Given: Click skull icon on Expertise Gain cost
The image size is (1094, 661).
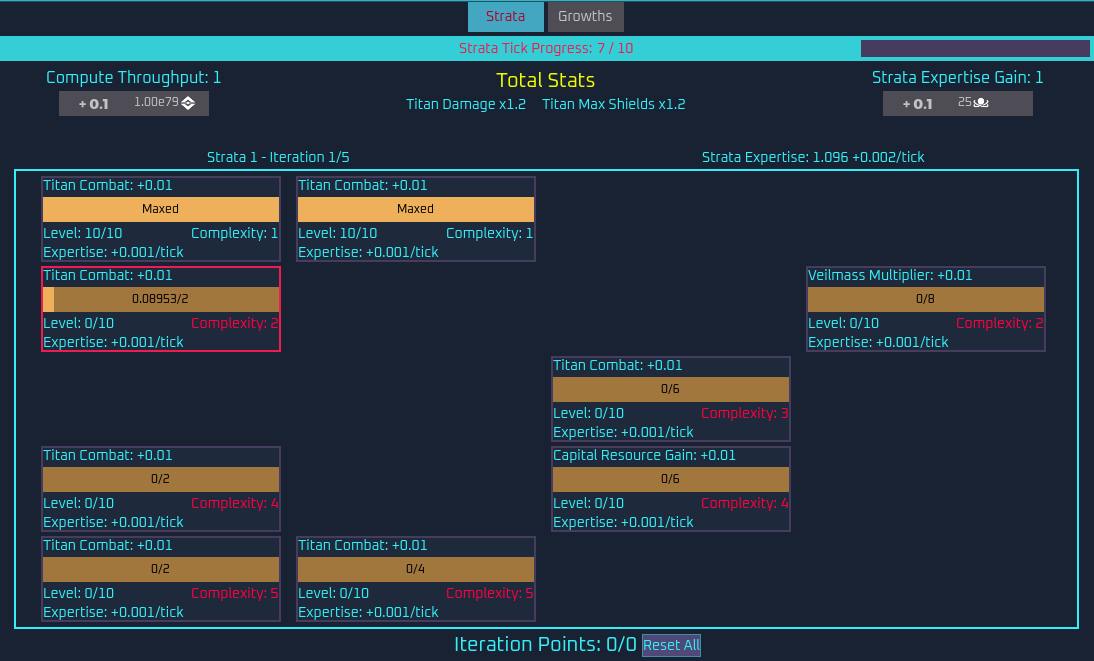Looking at the screenshot, I should (982, 102).
